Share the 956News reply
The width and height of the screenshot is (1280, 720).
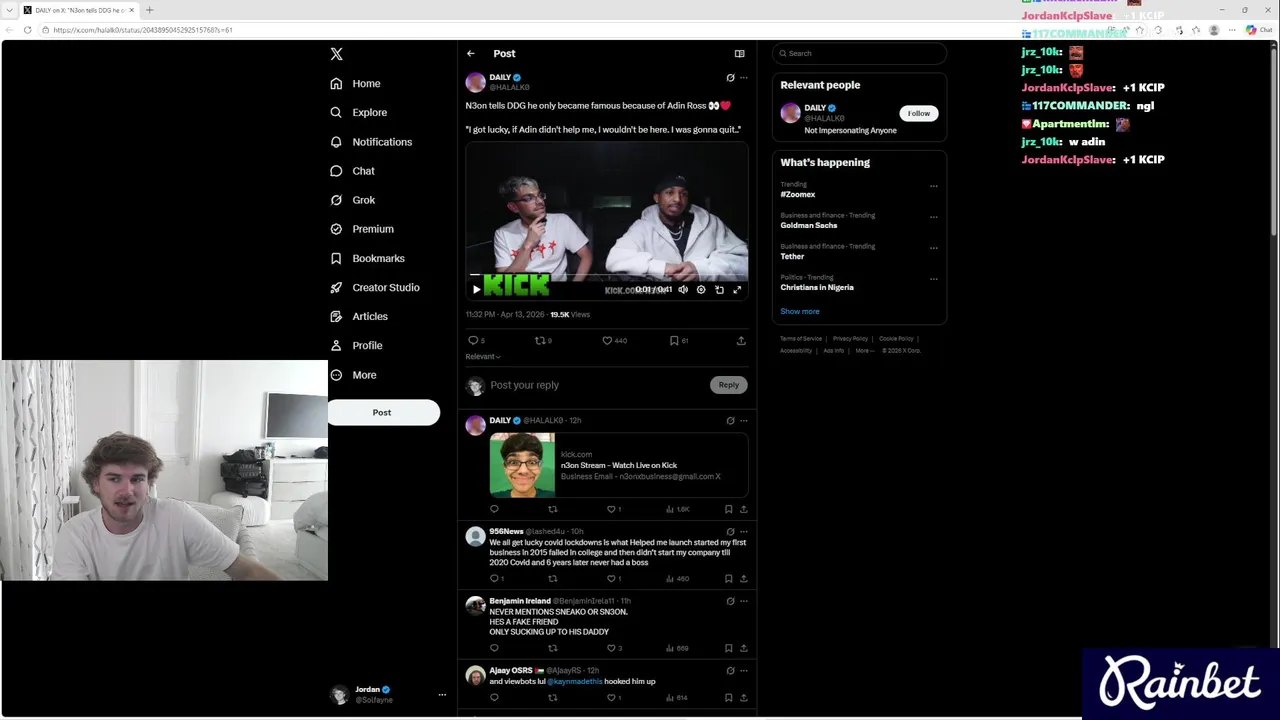743,579
